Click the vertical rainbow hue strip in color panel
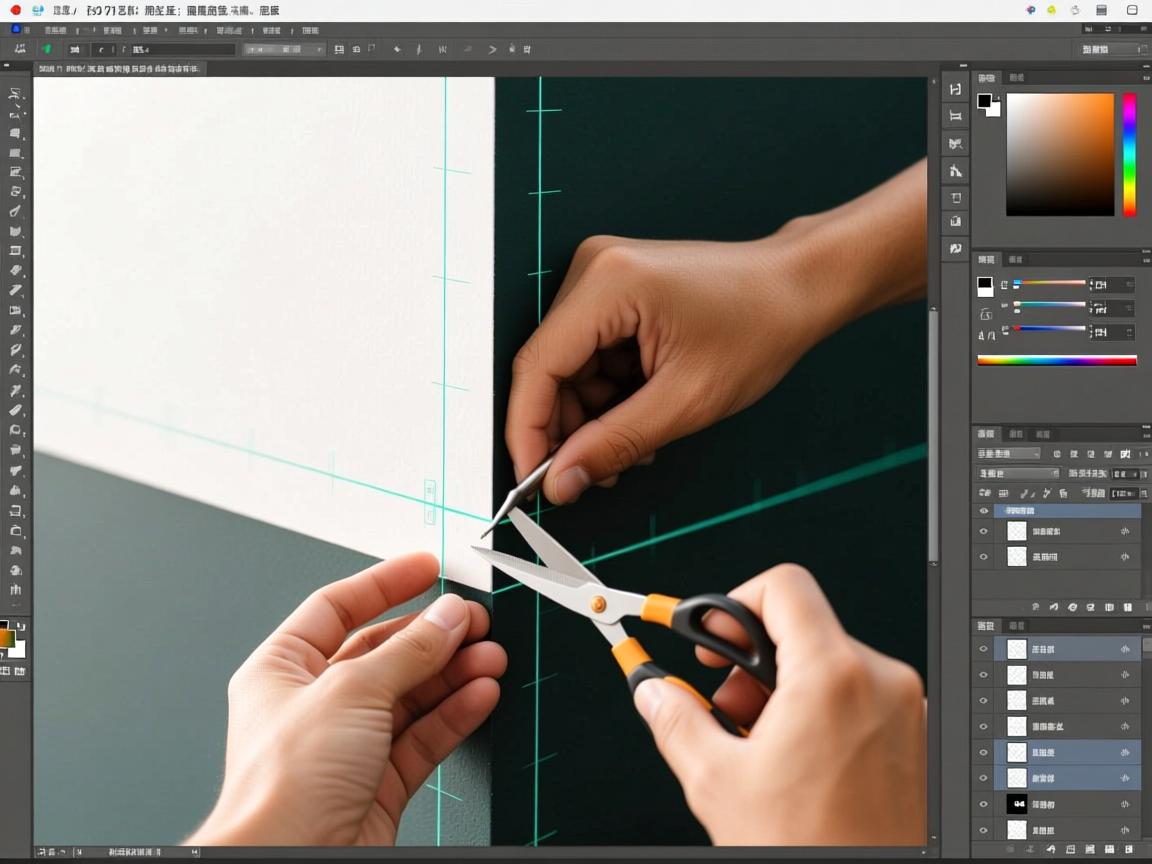The height and width of the screenshot is (864, 1152). tap(1129, 154)
